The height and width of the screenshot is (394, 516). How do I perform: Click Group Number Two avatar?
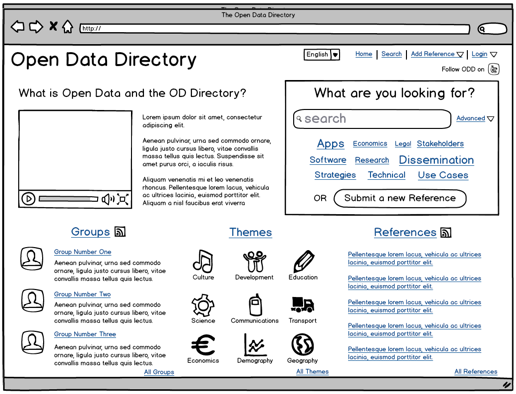tap(32, 300)
